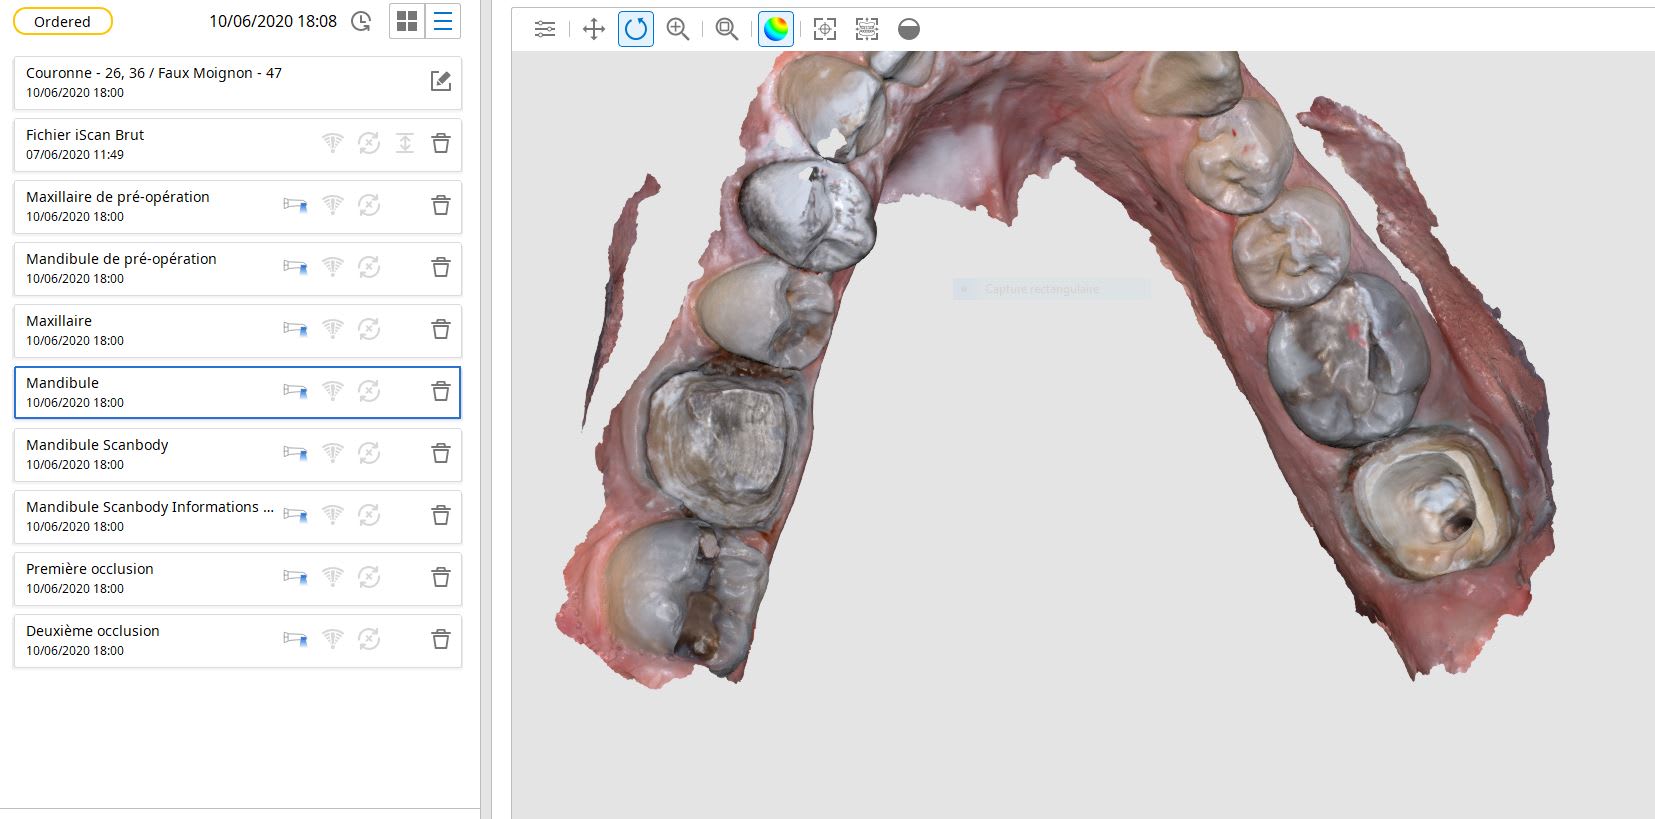Open the history clock next to date
This screenshot has width=1655, height=819.
[x=362, y=21]
